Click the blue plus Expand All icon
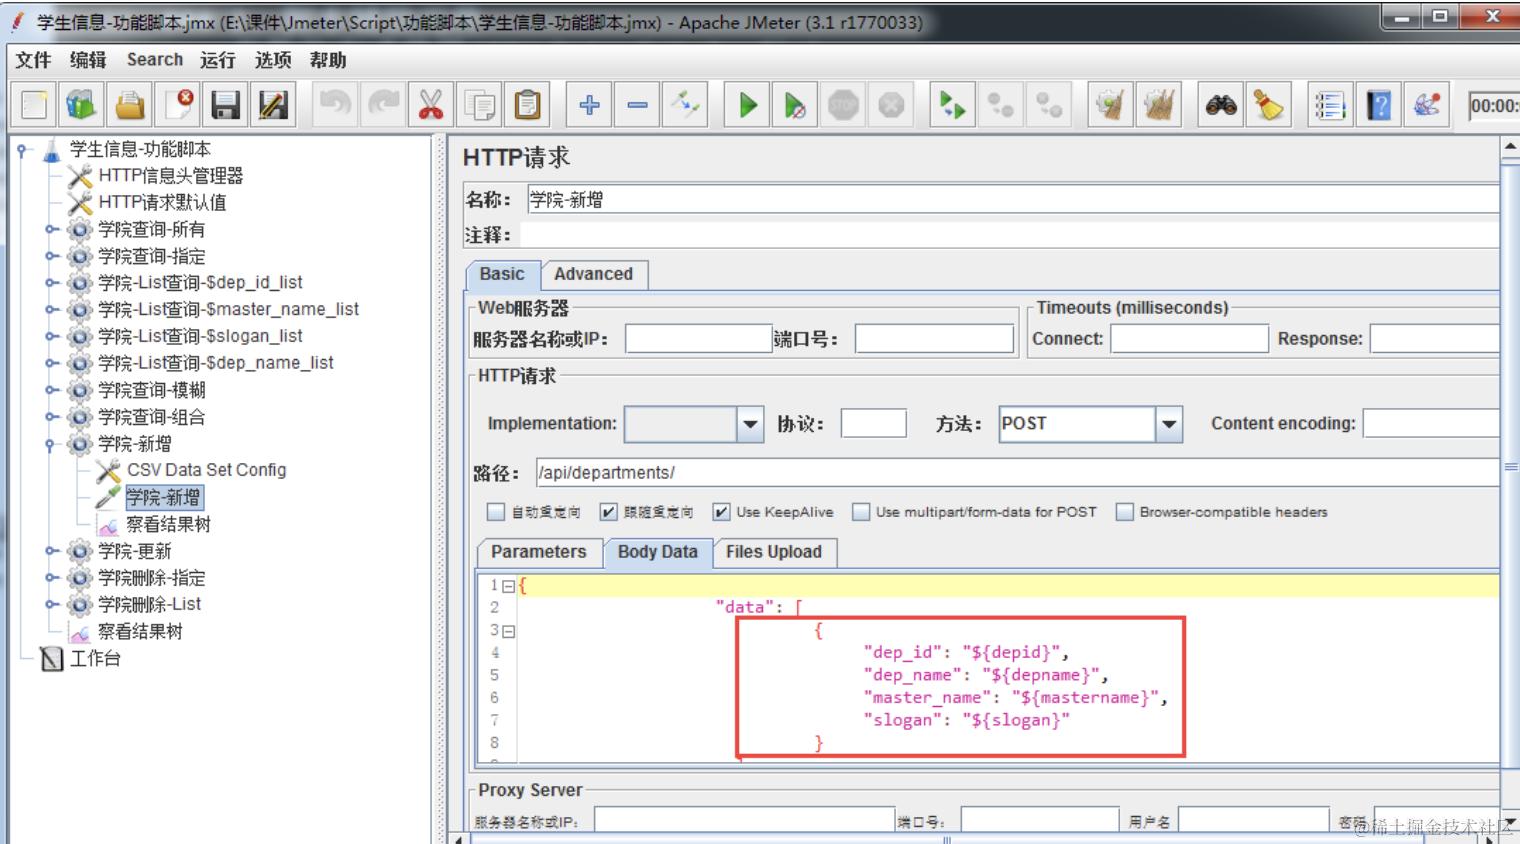This screenshot has width=1520, height=844. (589, 105)
